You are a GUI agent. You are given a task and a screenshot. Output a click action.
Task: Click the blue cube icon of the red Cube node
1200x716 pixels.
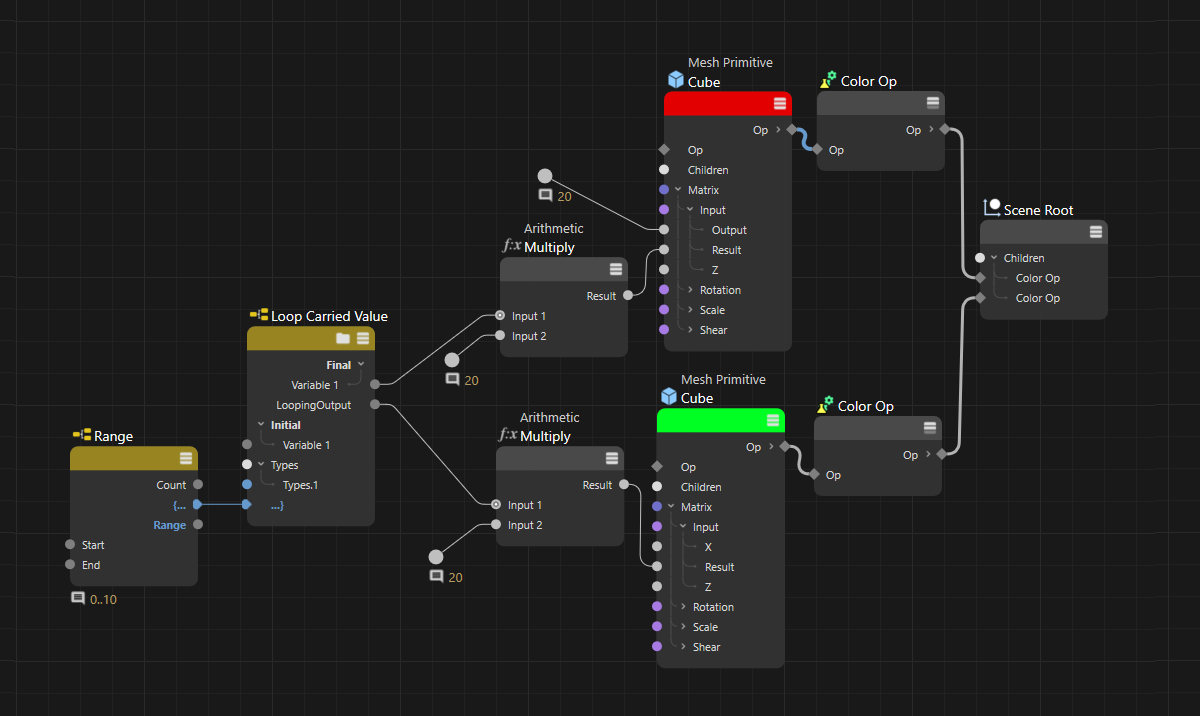[x=676, y=81]
